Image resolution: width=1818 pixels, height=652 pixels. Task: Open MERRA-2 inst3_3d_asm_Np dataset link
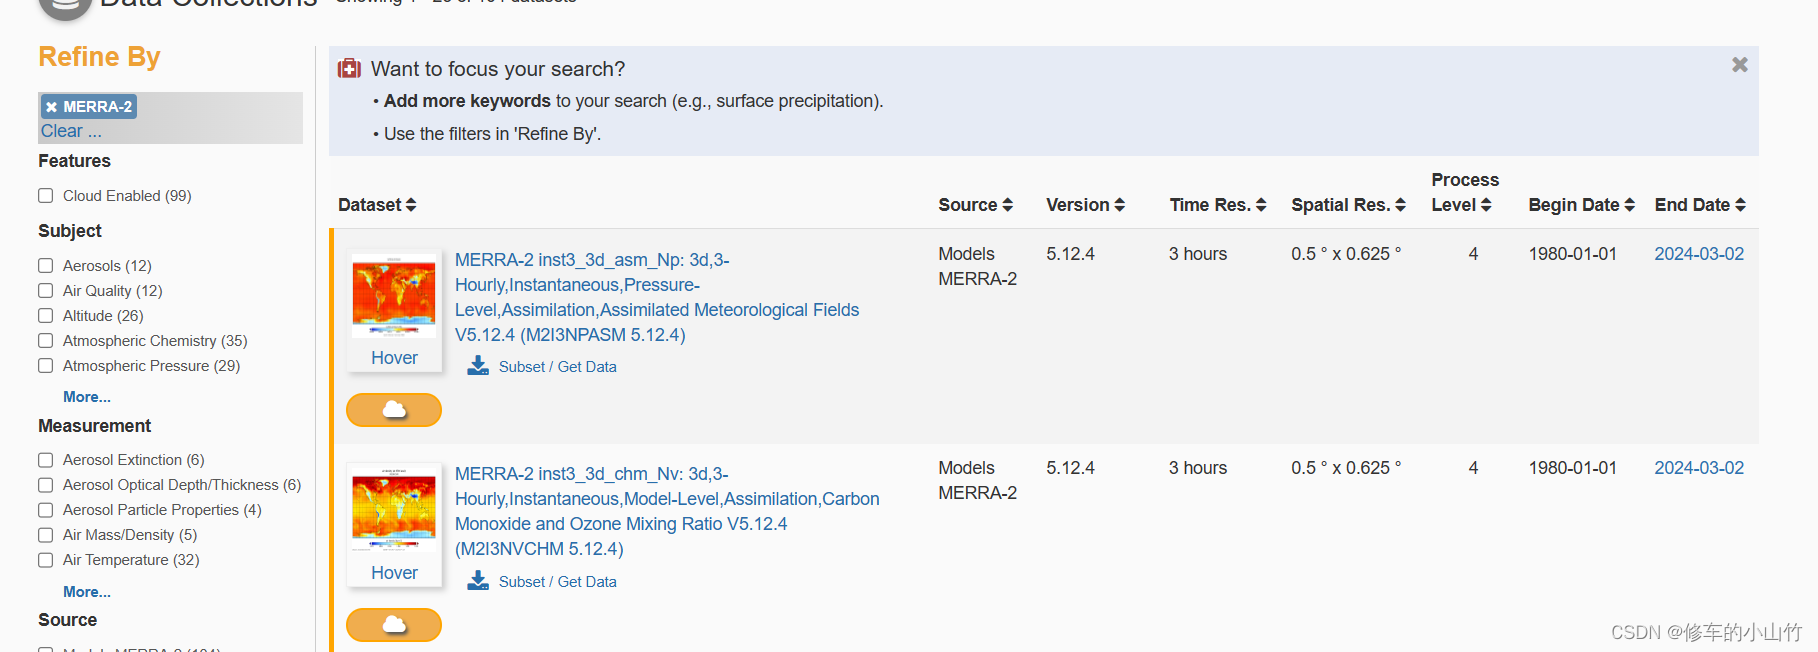pos(657,297)
